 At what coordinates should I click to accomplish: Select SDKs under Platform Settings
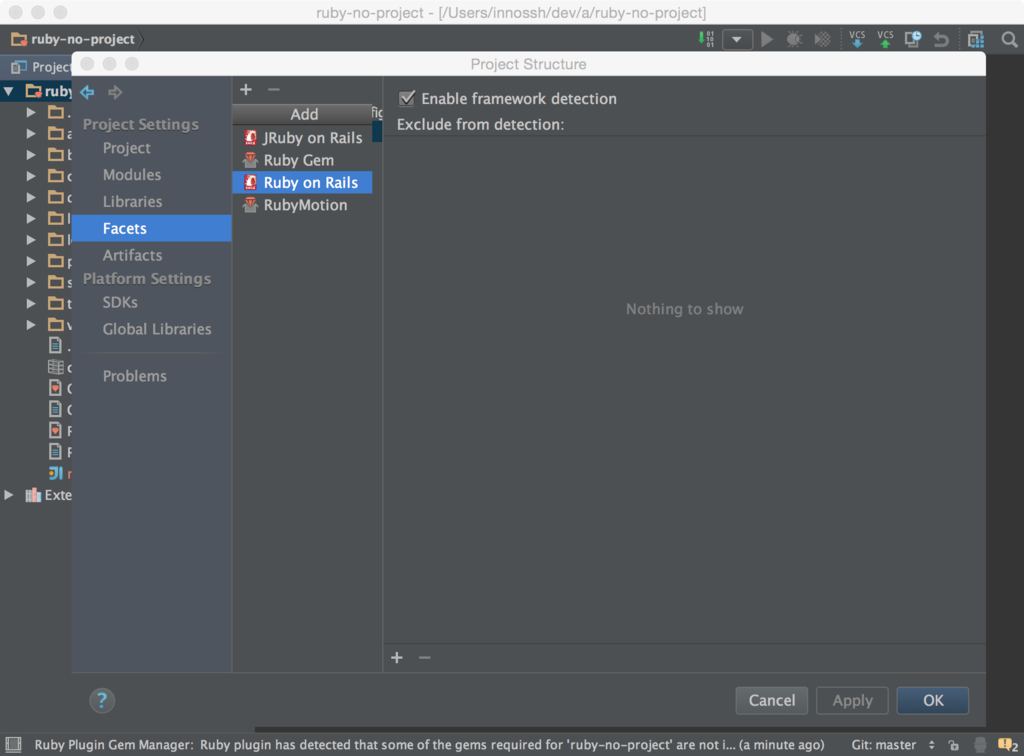(x=120, y=302)
